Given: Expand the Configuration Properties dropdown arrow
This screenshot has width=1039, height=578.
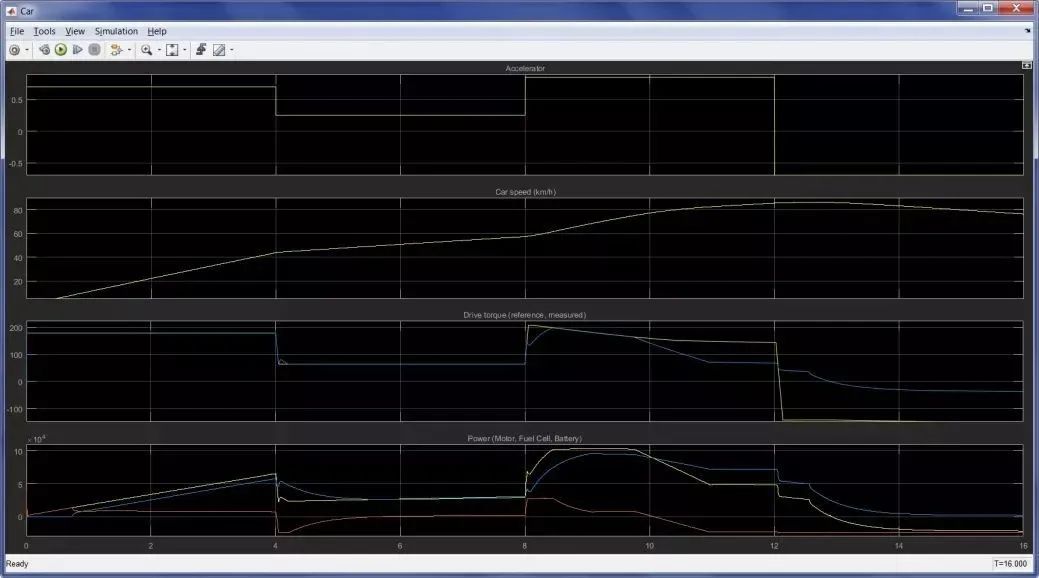Looking at the screenshot, I should 27,49.
